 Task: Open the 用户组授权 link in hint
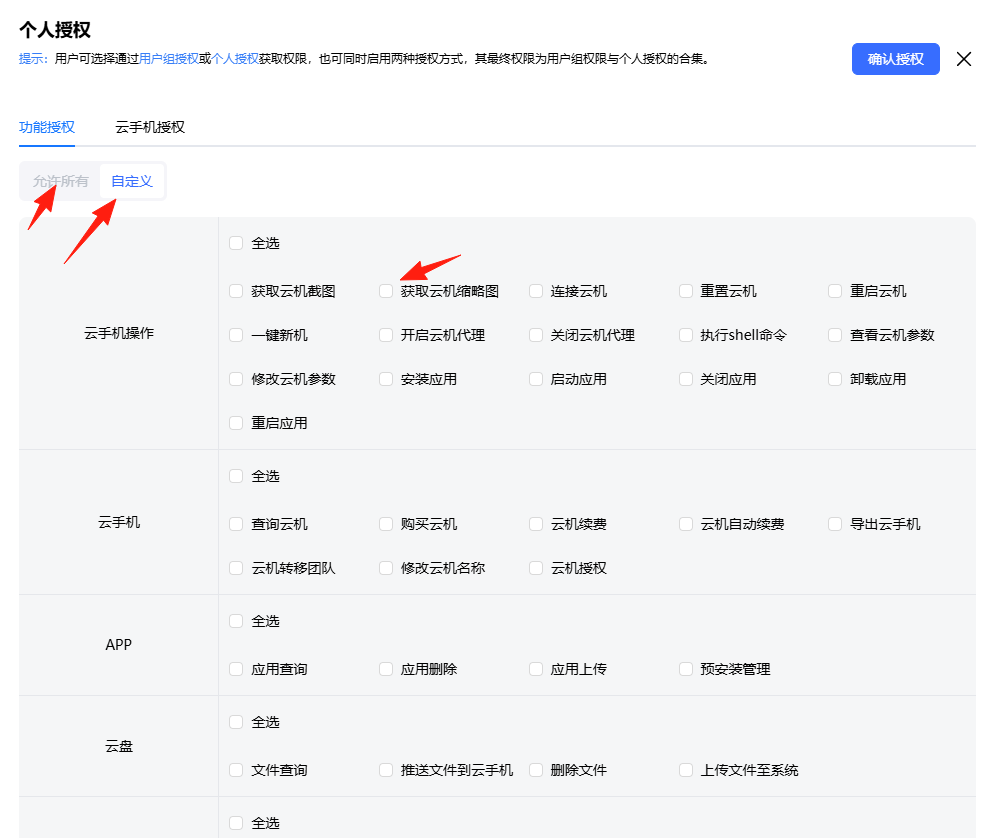(168, 59)
